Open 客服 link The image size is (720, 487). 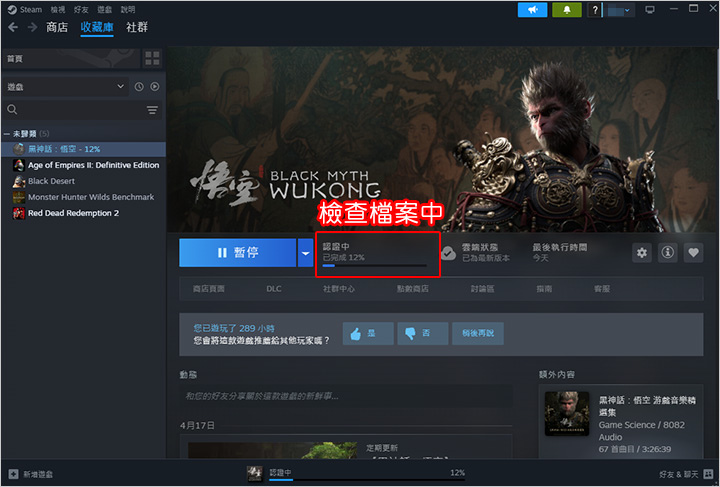pos(602,289)
